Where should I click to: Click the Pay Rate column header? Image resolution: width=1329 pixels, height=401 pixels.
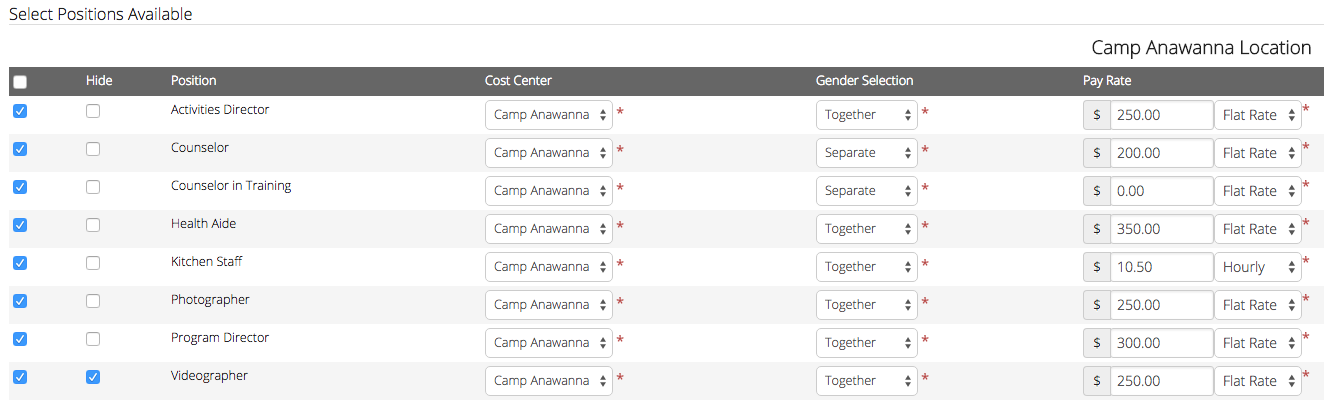(x=1107, y=81)
